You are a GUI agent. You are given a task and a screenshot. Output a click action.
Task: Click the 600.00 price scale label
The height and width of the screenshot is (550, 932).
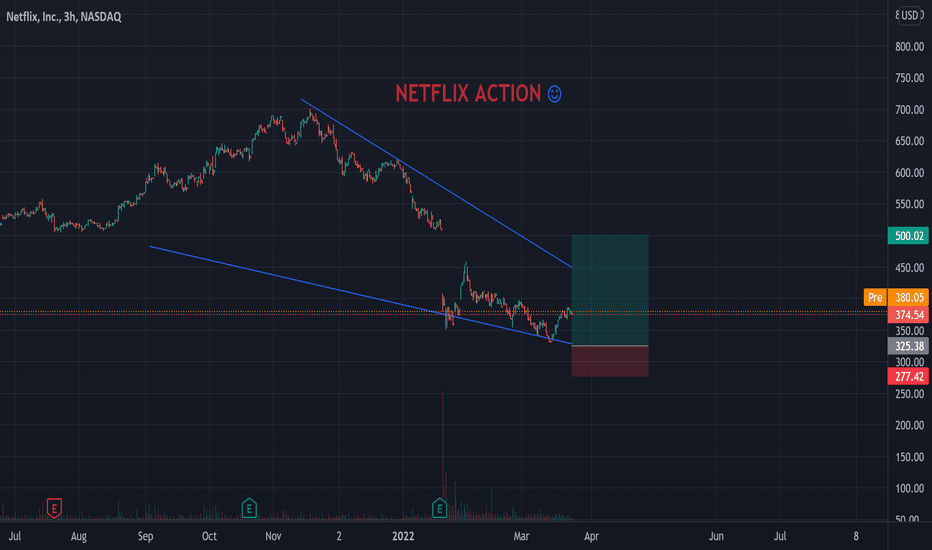909,172
